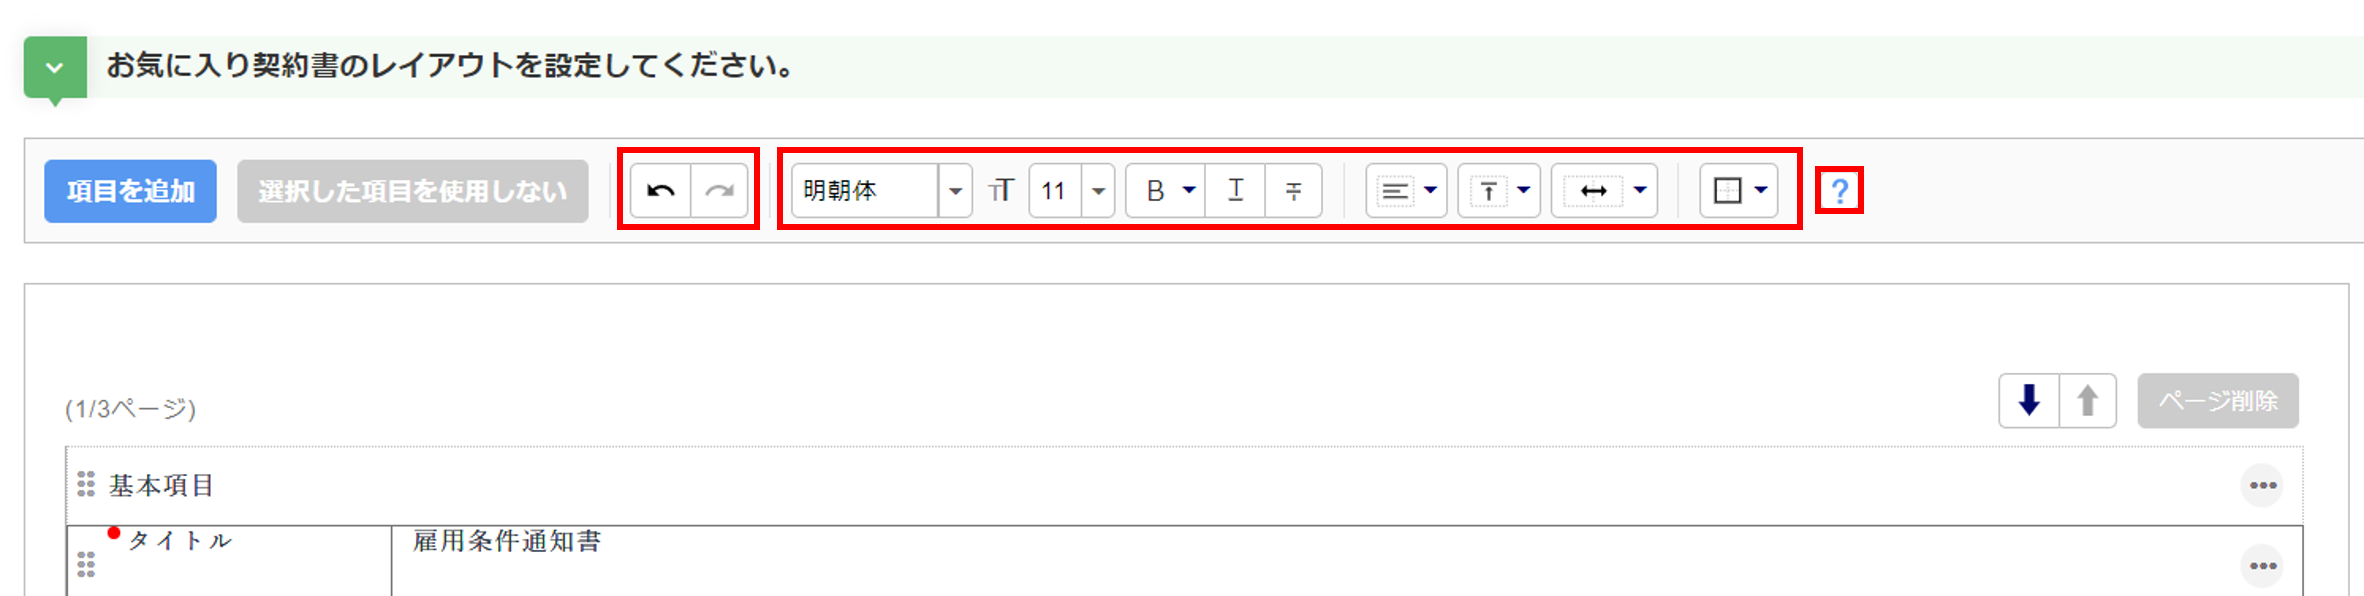The width and height of the screenshot is (2364, 596).
Task: Click the 項目を追加 button
Action: 130,191
